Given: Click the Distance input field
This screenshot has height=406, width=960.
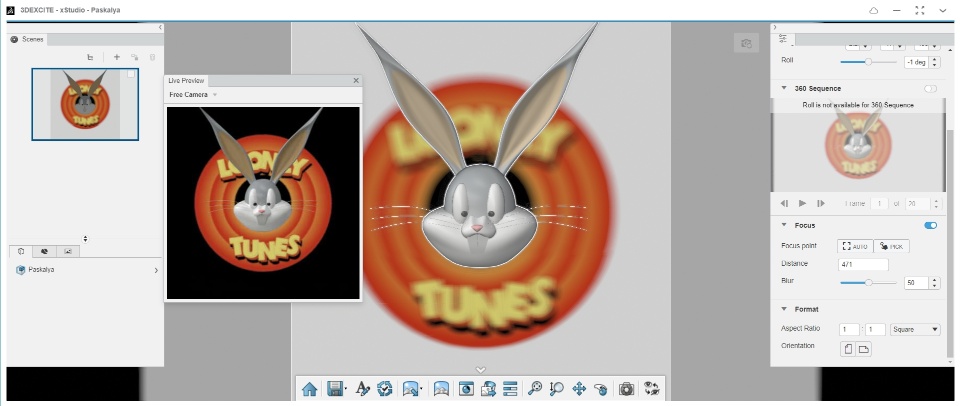Looking at the screenshot, I should pos(863,265).
